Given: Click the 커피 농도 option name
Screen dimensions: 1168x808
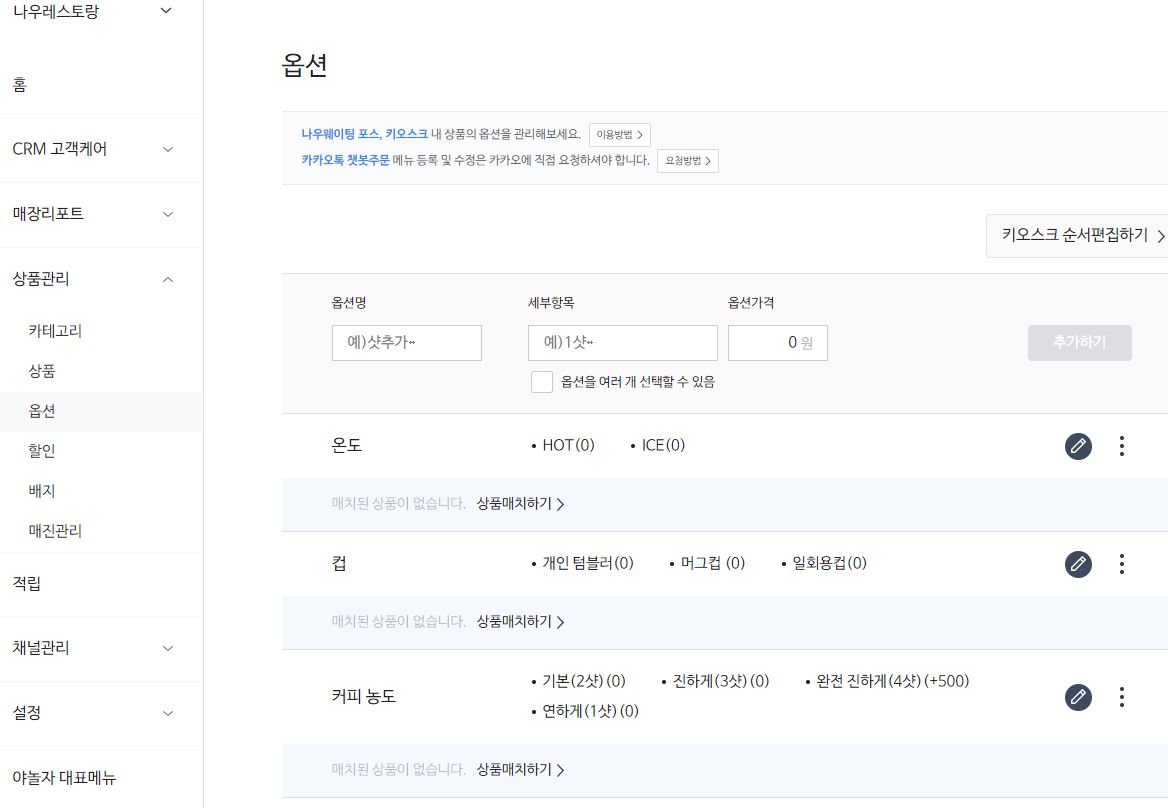Looking at the screenshot, I should pos(364,696).
